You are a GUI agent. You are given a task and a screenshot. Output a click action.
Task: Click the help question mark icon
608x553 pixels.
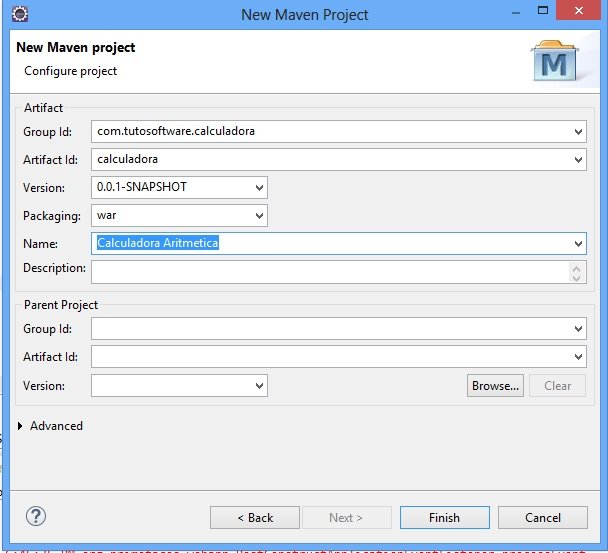click(x=36, y=516)
